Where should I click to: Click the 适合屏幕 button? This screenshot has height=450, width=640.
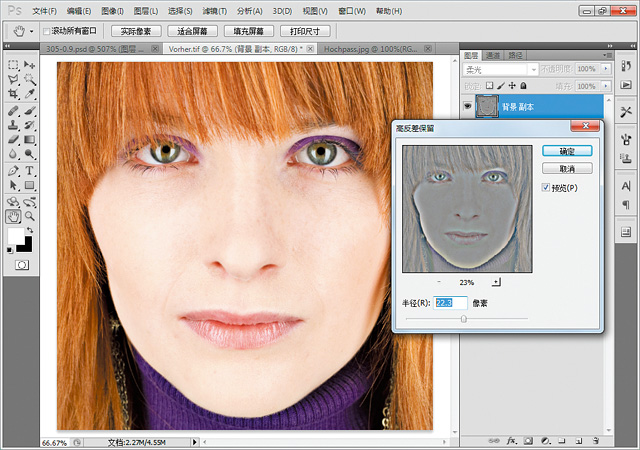[192, 31]
